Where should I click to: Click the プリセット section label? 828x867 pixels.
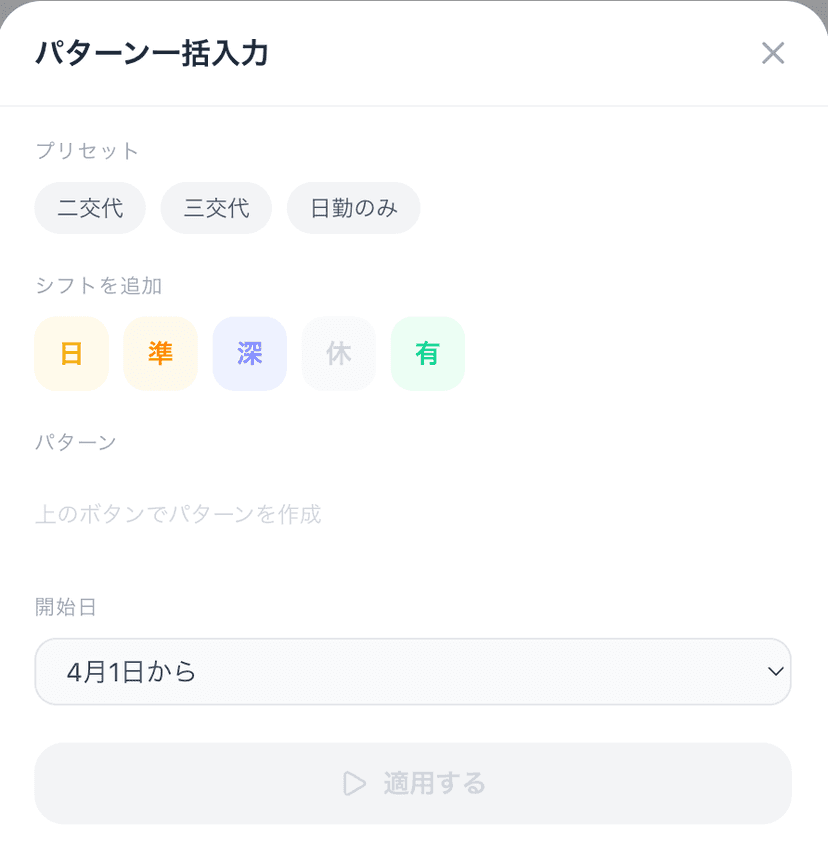pos(87,150)
